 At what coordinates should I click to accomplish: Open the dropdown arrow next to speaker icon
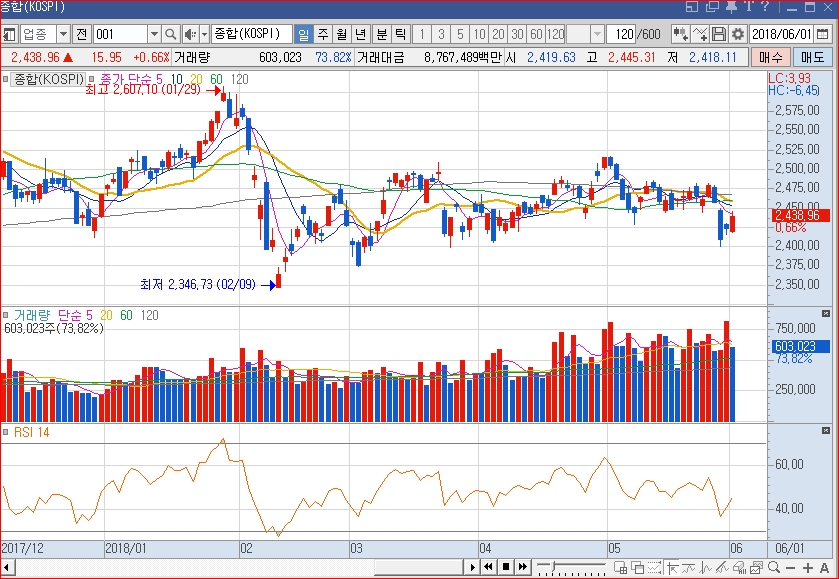(x=204, y=34)
